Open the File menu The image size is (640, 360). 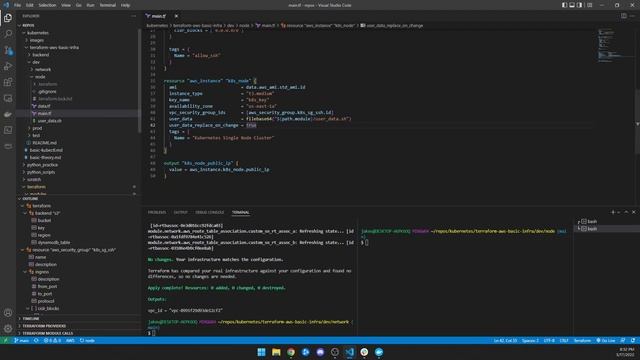click(17, 5)
